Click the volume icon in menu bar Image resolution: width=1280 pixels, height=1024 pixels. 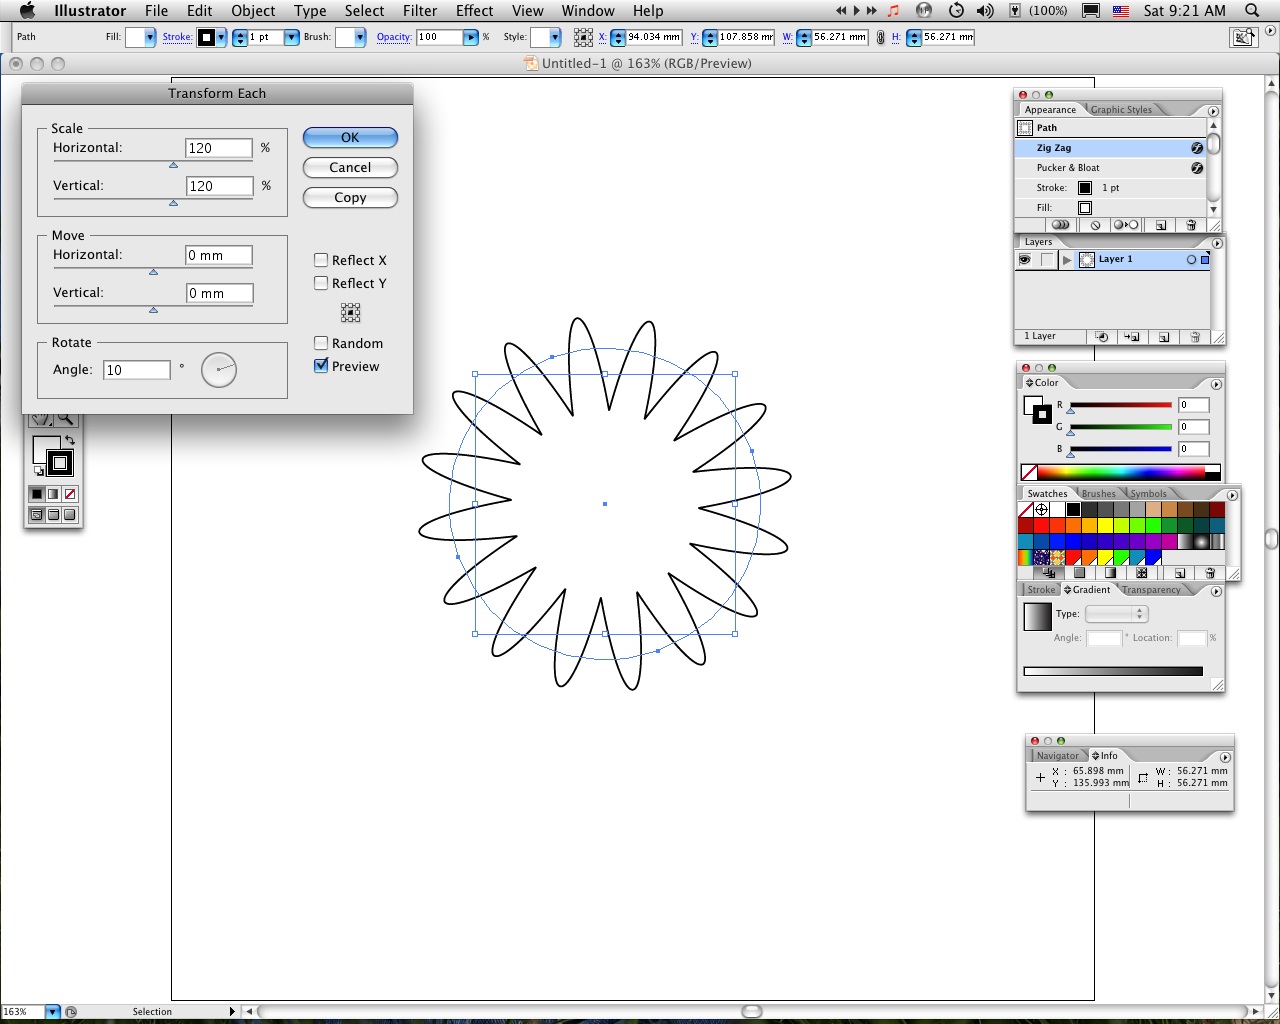point(986,11)
